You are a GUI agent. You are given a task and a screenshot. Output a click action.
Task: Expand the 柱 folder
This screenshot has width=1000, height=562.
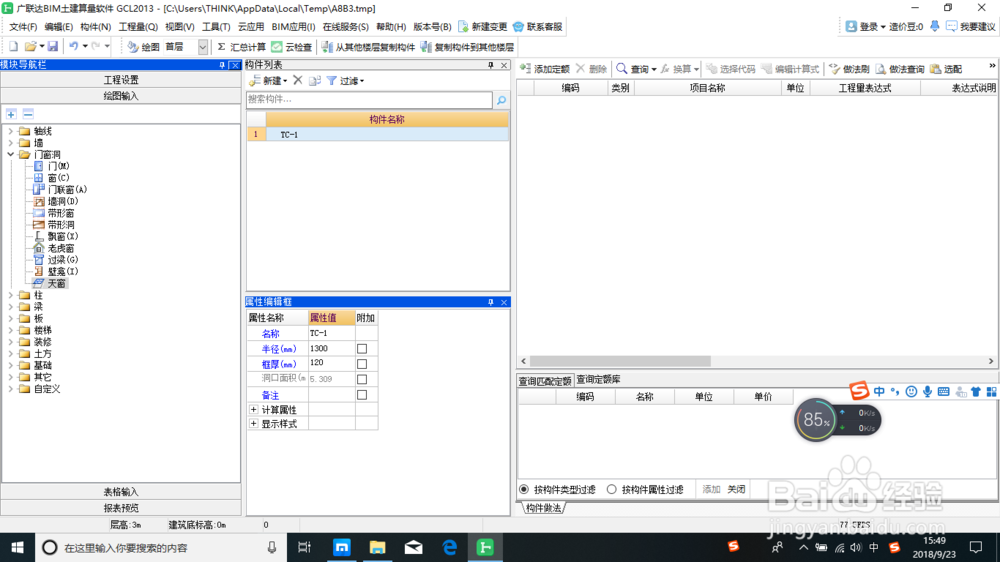[11, 295]
